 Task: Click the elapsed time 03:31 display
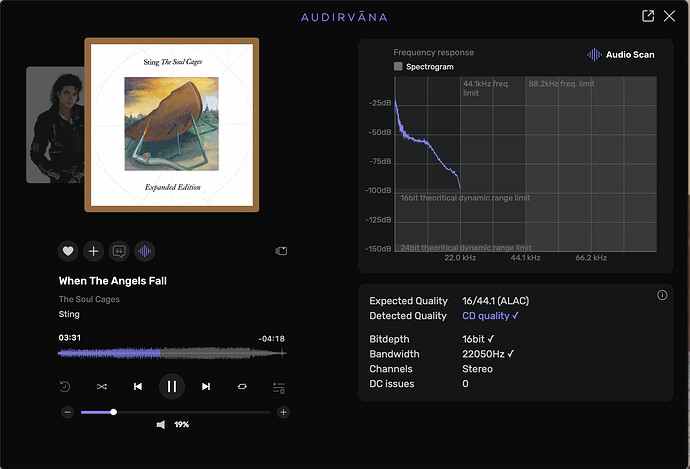pyautogui.click(x=70, y=337)
